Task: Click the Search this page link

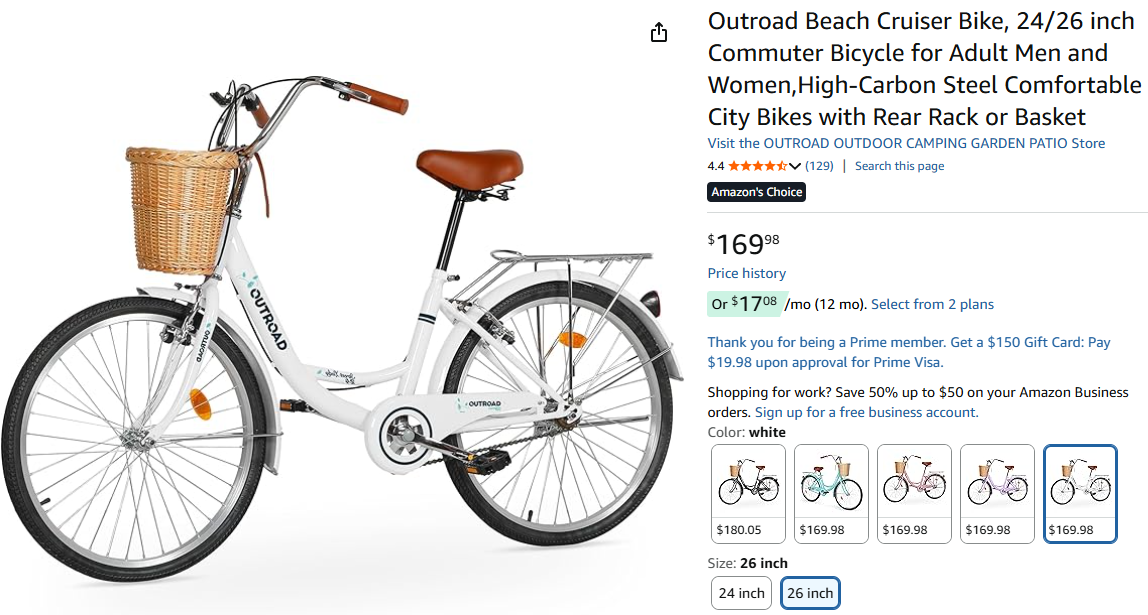Action: [899, 166]
